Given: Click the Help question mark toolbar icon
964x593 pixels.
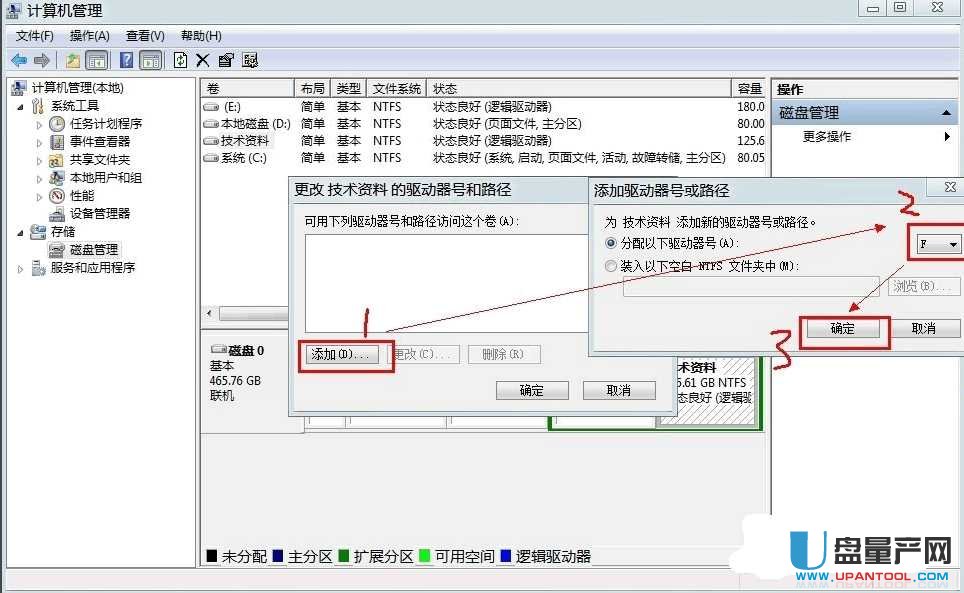Looking at the screenshot, I should [127, 60].
